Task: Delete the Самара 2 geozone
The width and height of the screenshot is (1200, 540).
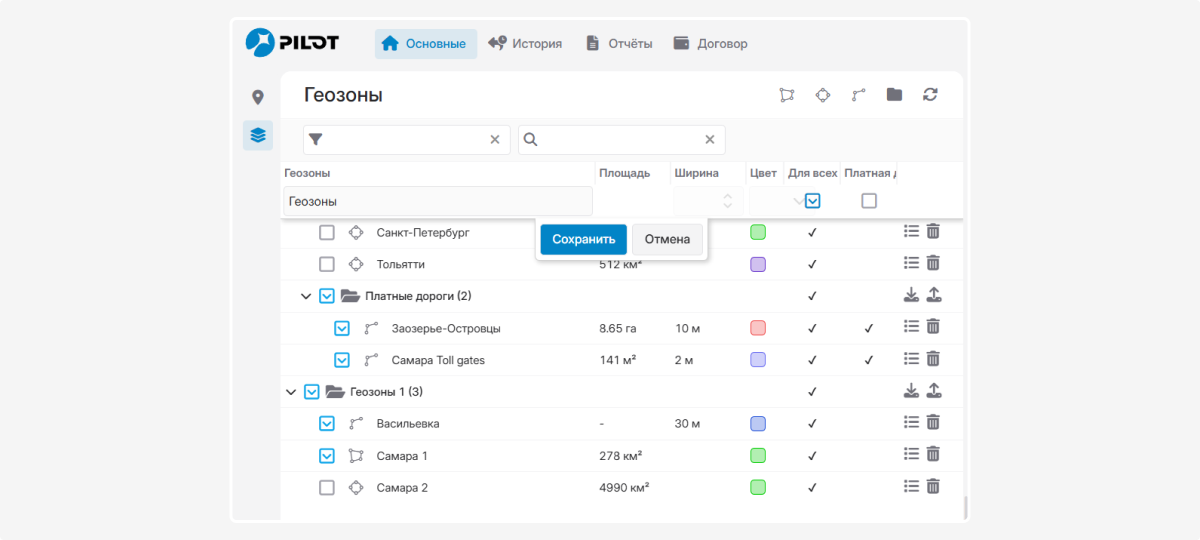Action: (x=933, y=487)
